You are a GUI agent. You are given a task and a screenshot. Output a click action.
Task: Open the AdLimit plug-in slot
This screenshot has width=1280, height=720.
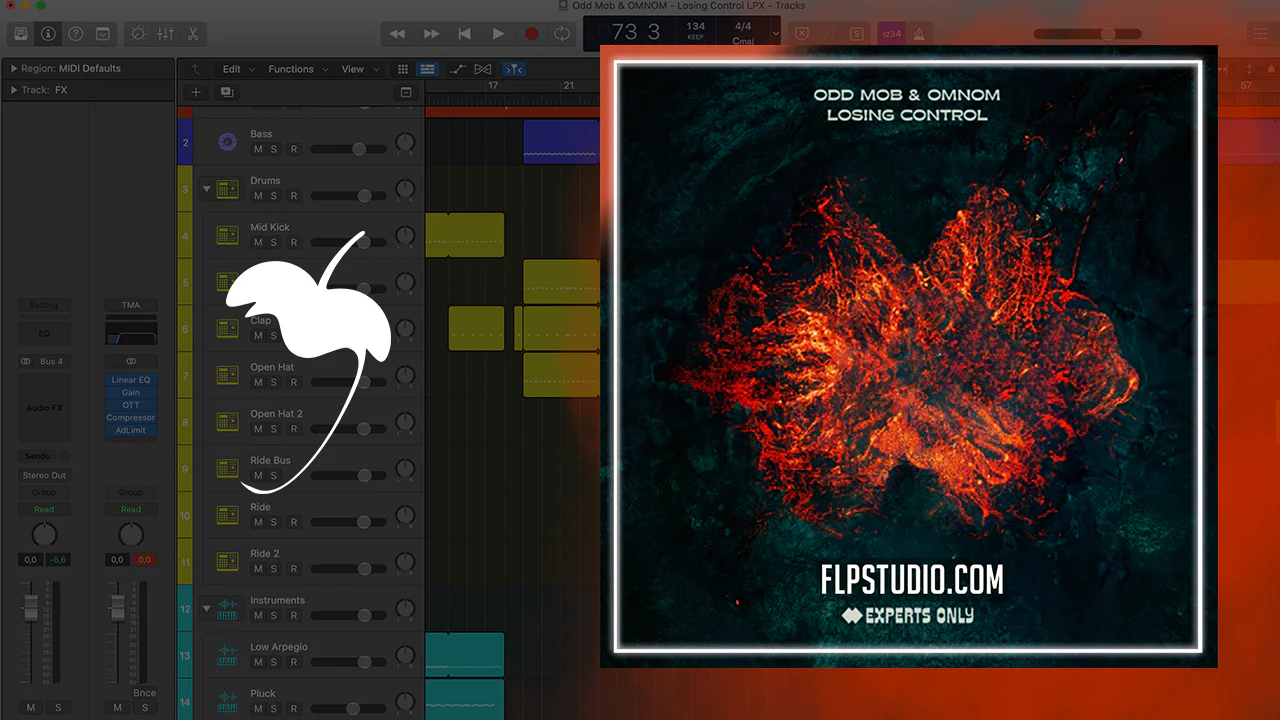(131, 430)
